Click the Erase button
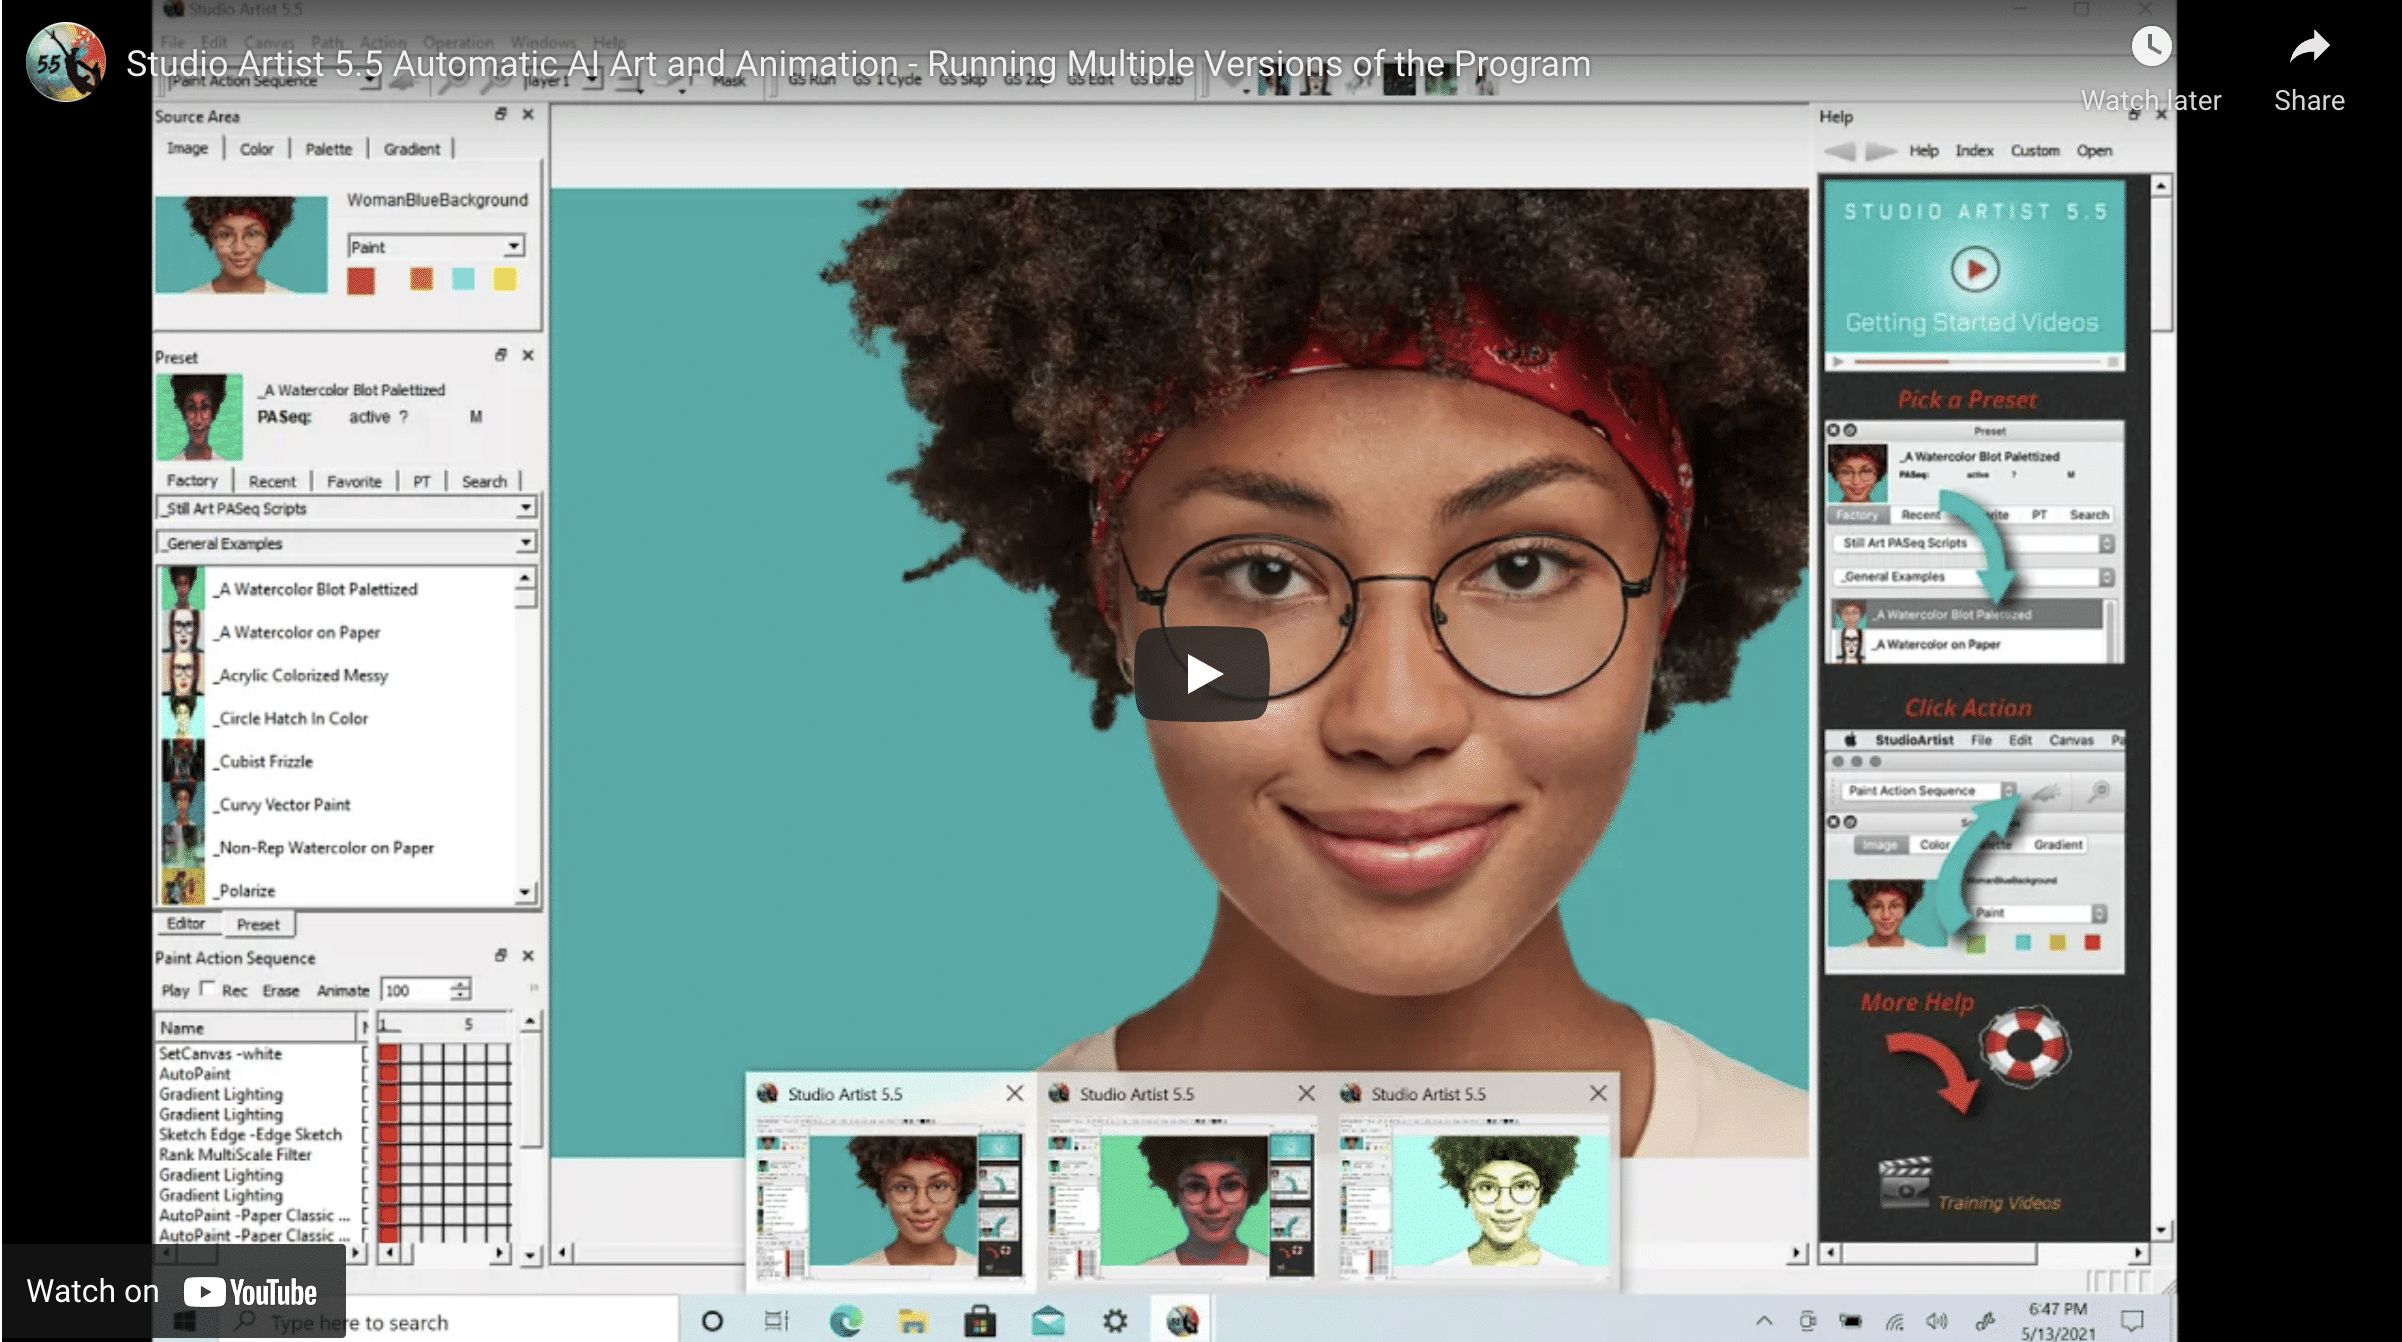The width and height of the screenshot is (2402, 1342). pyautogui.click(x=281, y=990)
